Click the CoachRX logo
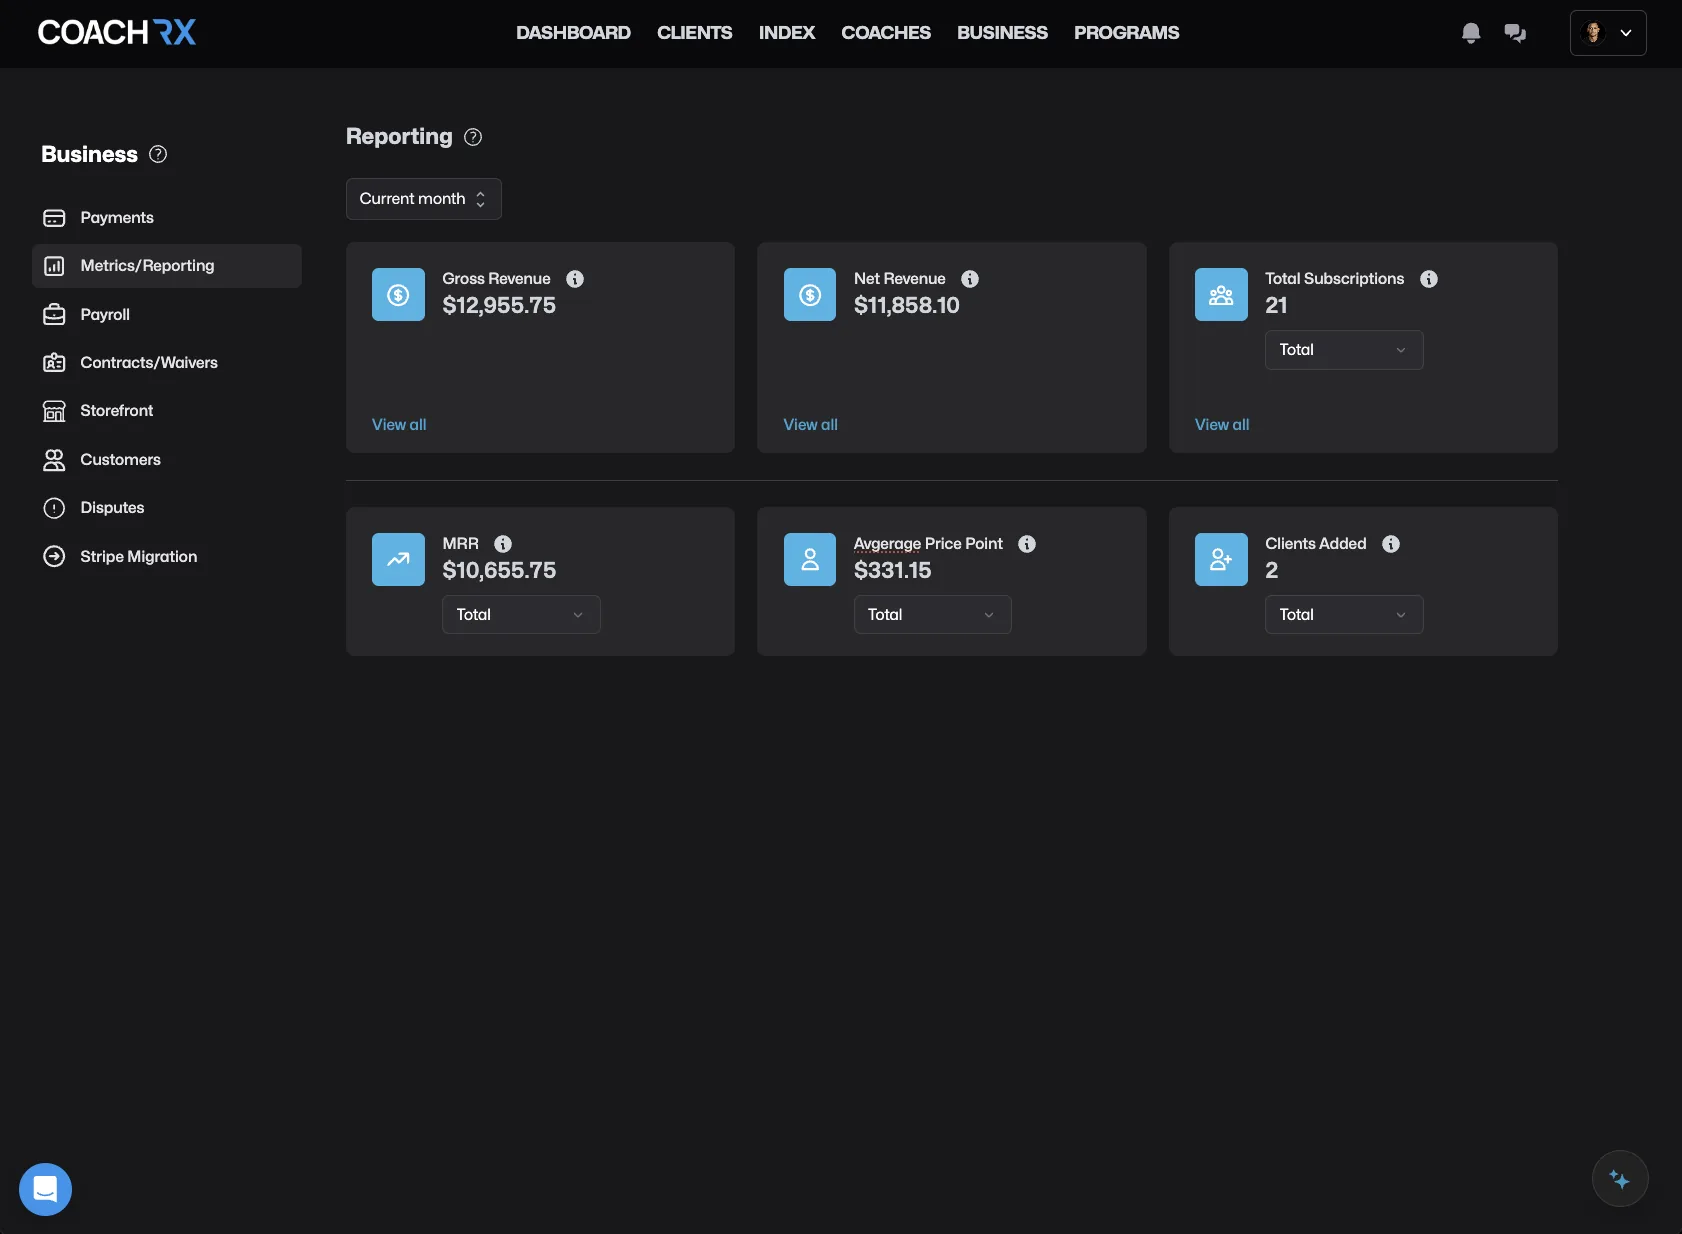 coord(117,33)
